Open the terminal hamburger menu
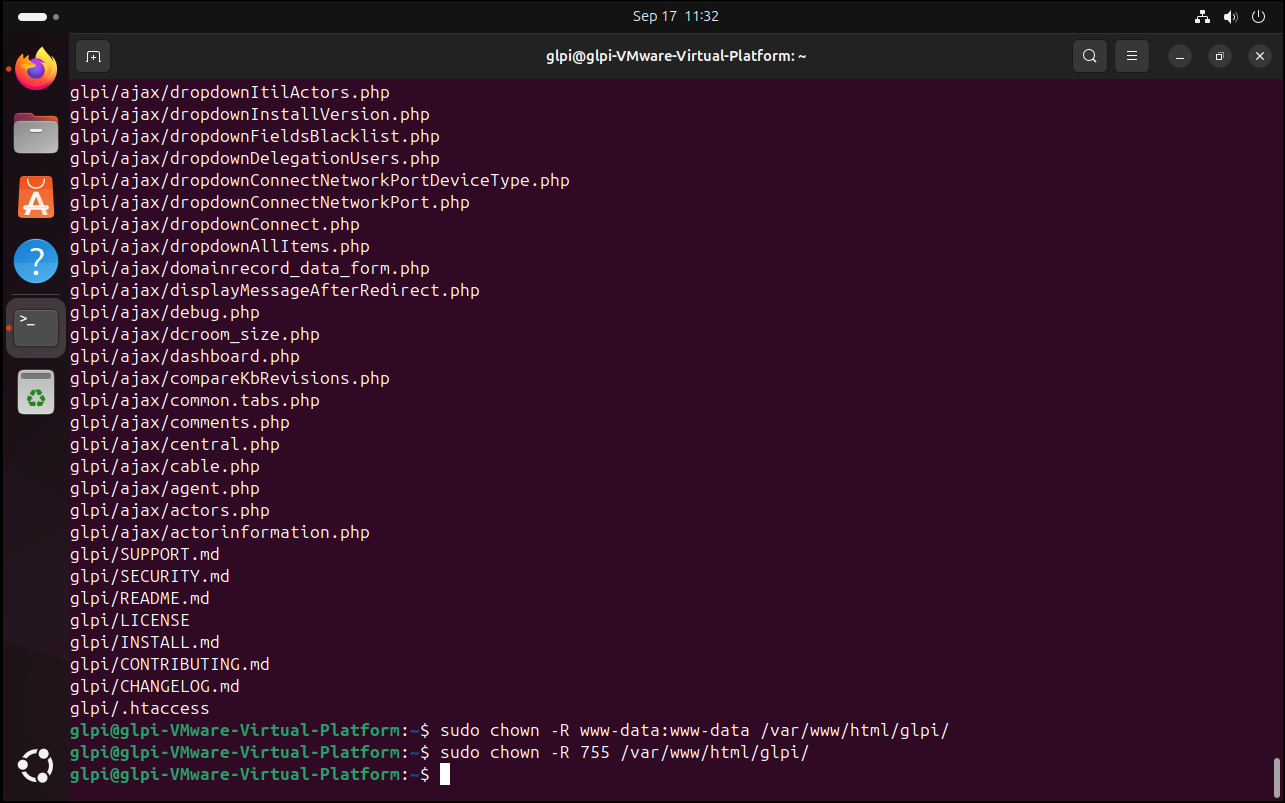Screen dimensions: 1285x803 (1131, 56)
